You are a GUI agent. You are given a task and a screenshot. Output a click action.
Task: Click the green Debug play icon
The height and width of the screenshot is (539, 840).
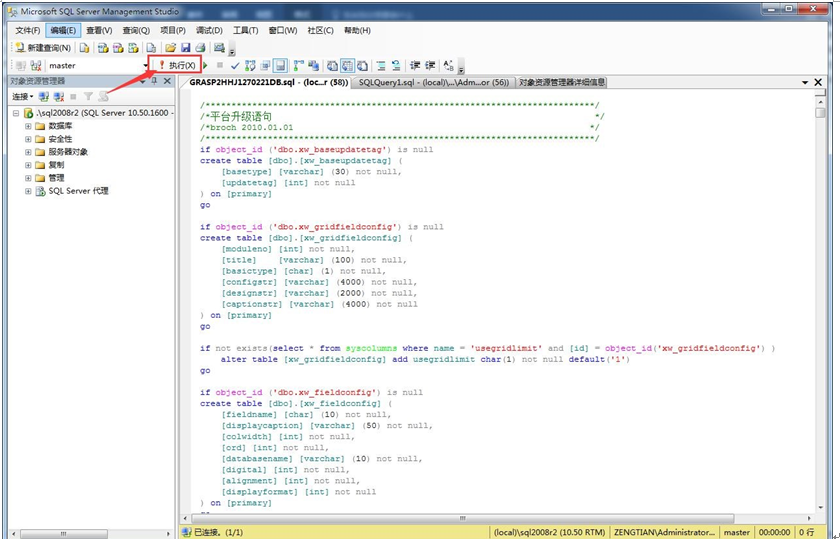206,65
